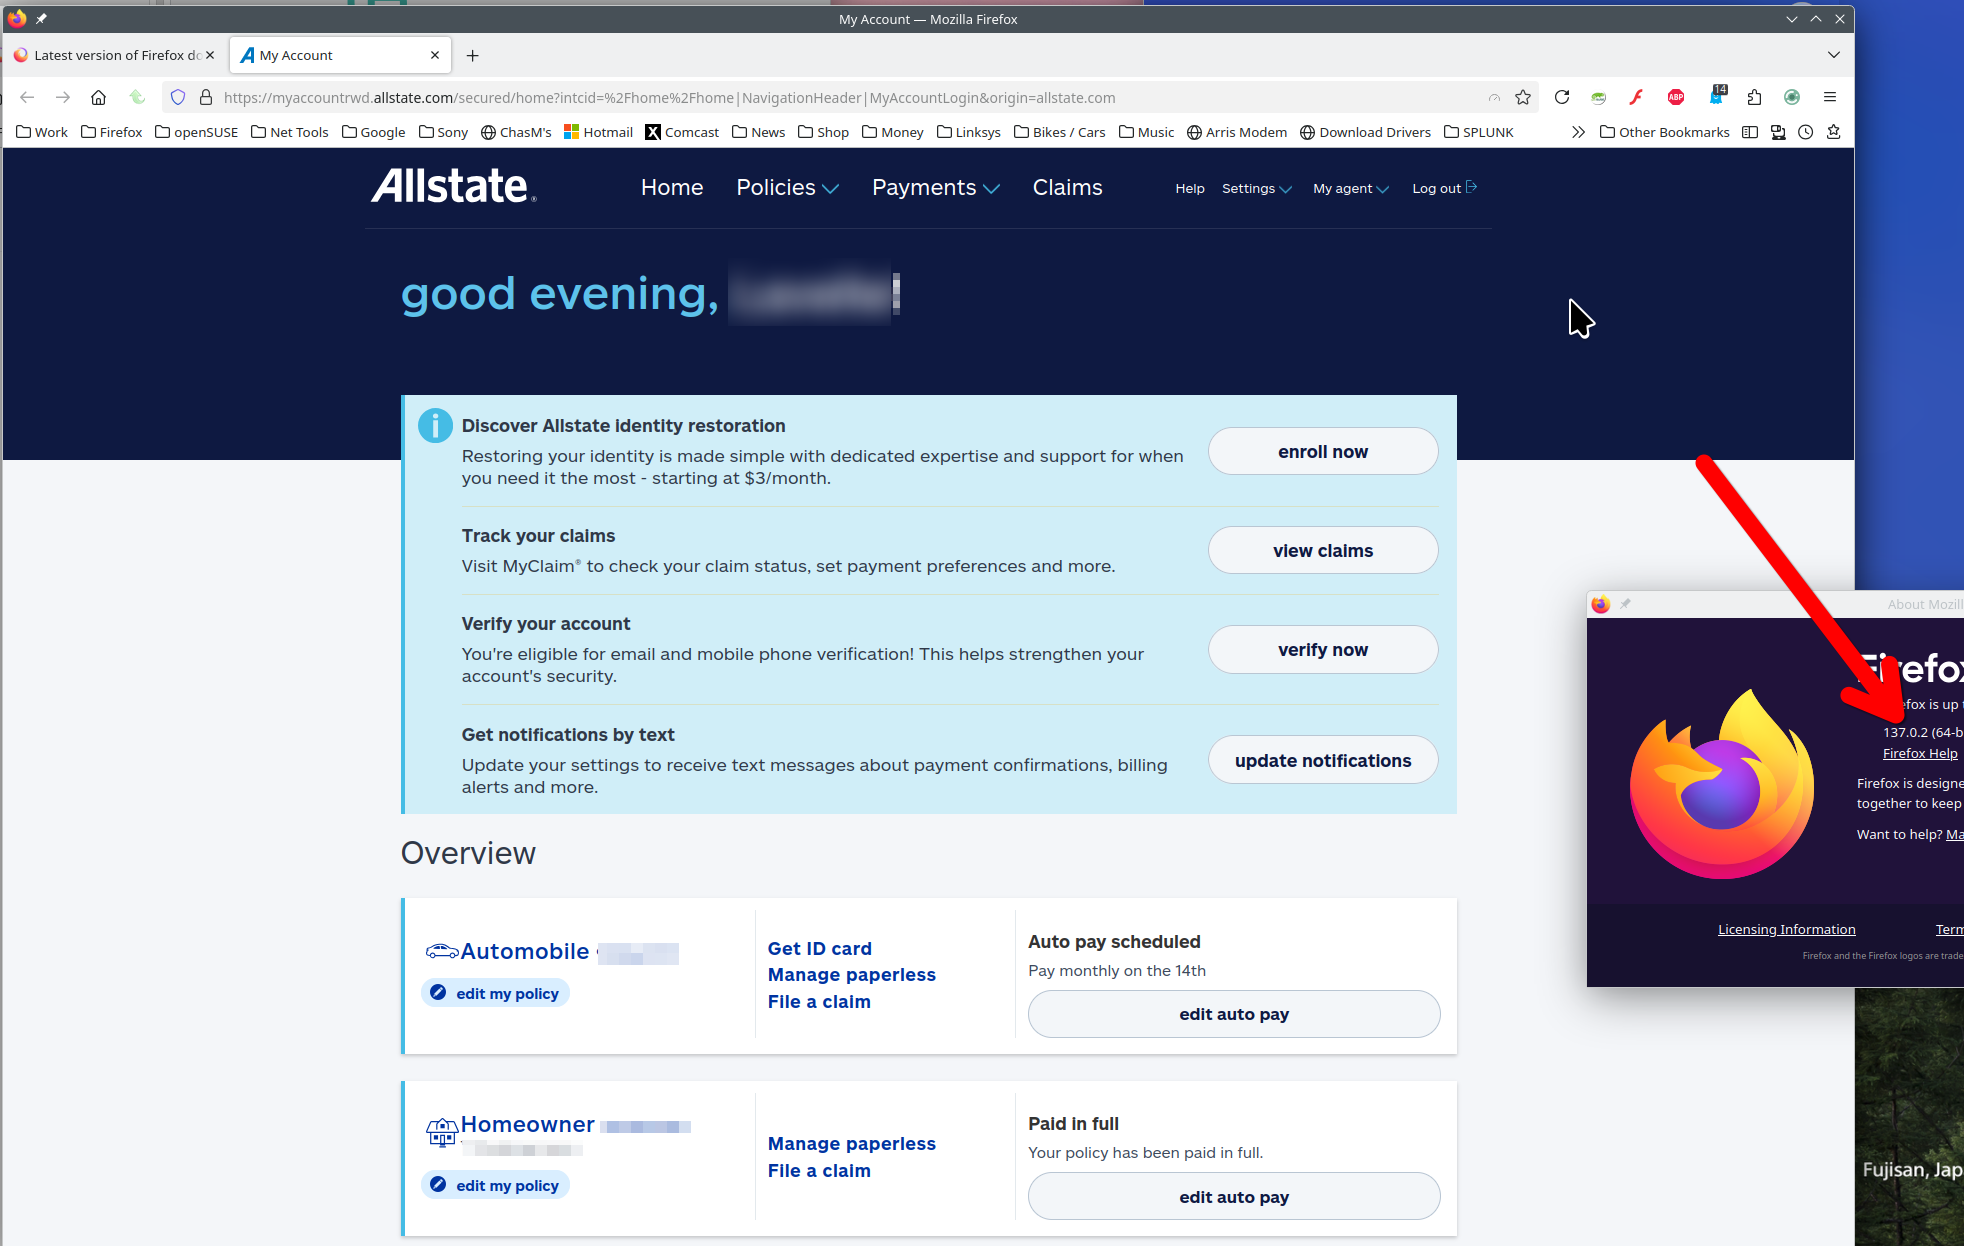1964x1246 pixels.
Task: Click the enroll now button
Action: tap(1323, 451)
